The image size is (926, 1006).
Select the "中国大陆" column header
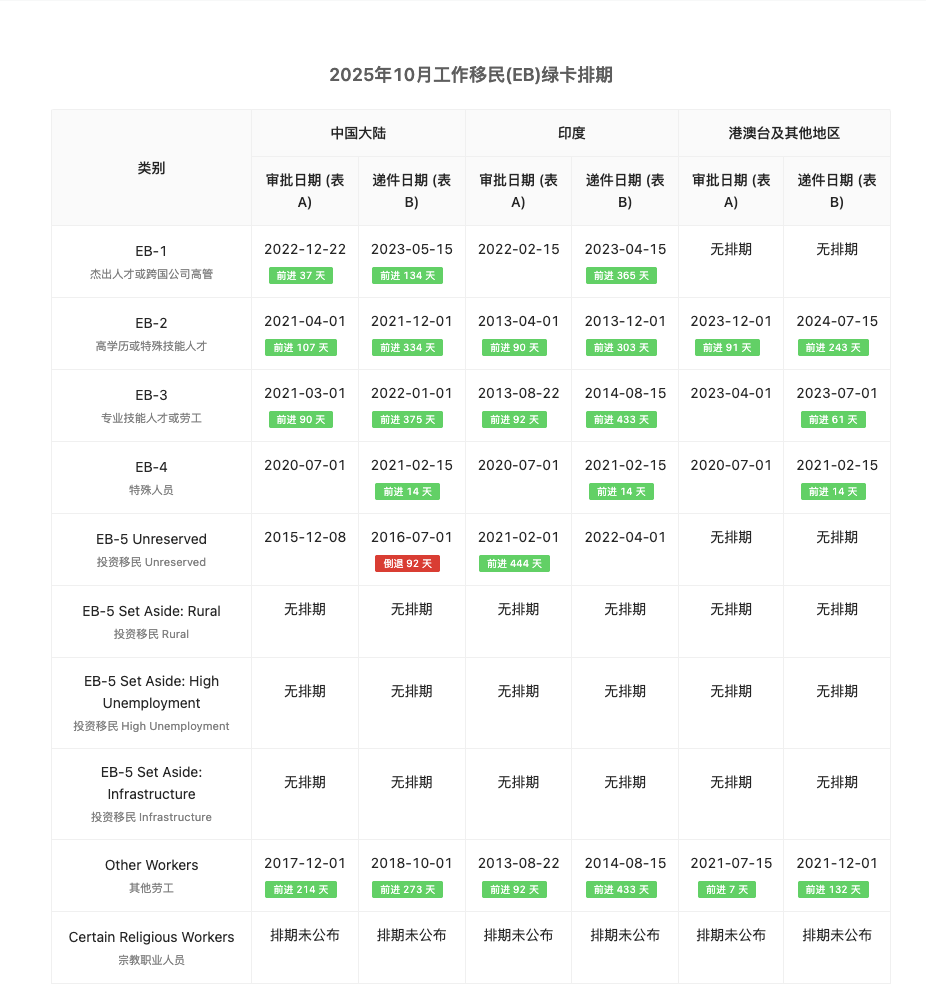point(357,133)
